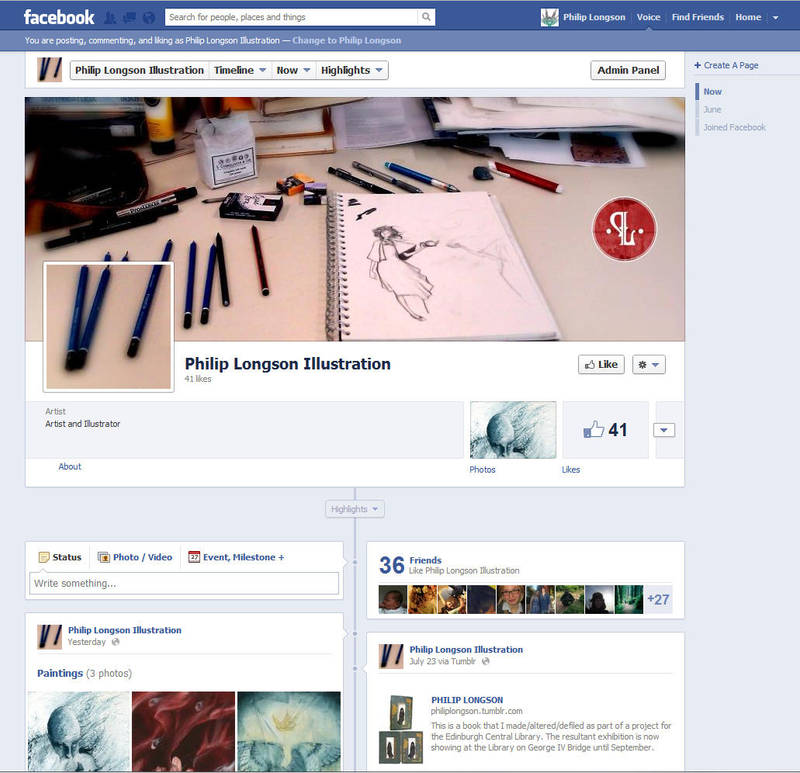This screenshot has height=773, width=800.
Task: Select Now in timeline sidebar
Action: [x=712, y=92]
